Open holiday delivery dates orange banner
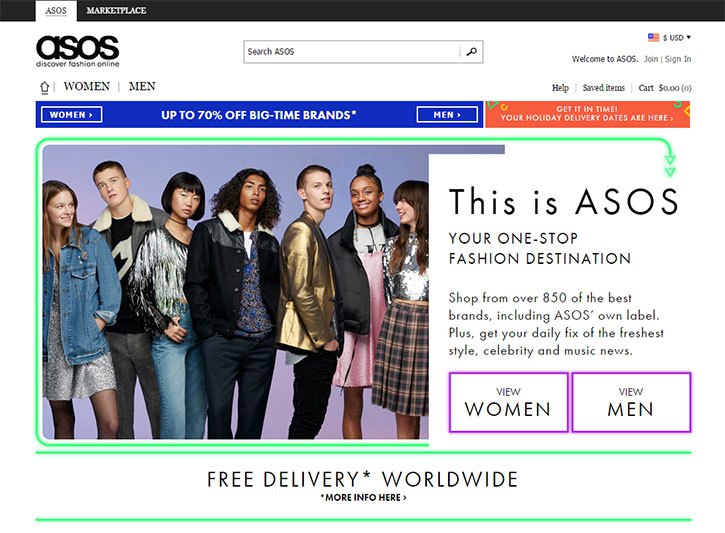Image resolution: width=725 pixels, height=533 pixels. click(587, 114)
